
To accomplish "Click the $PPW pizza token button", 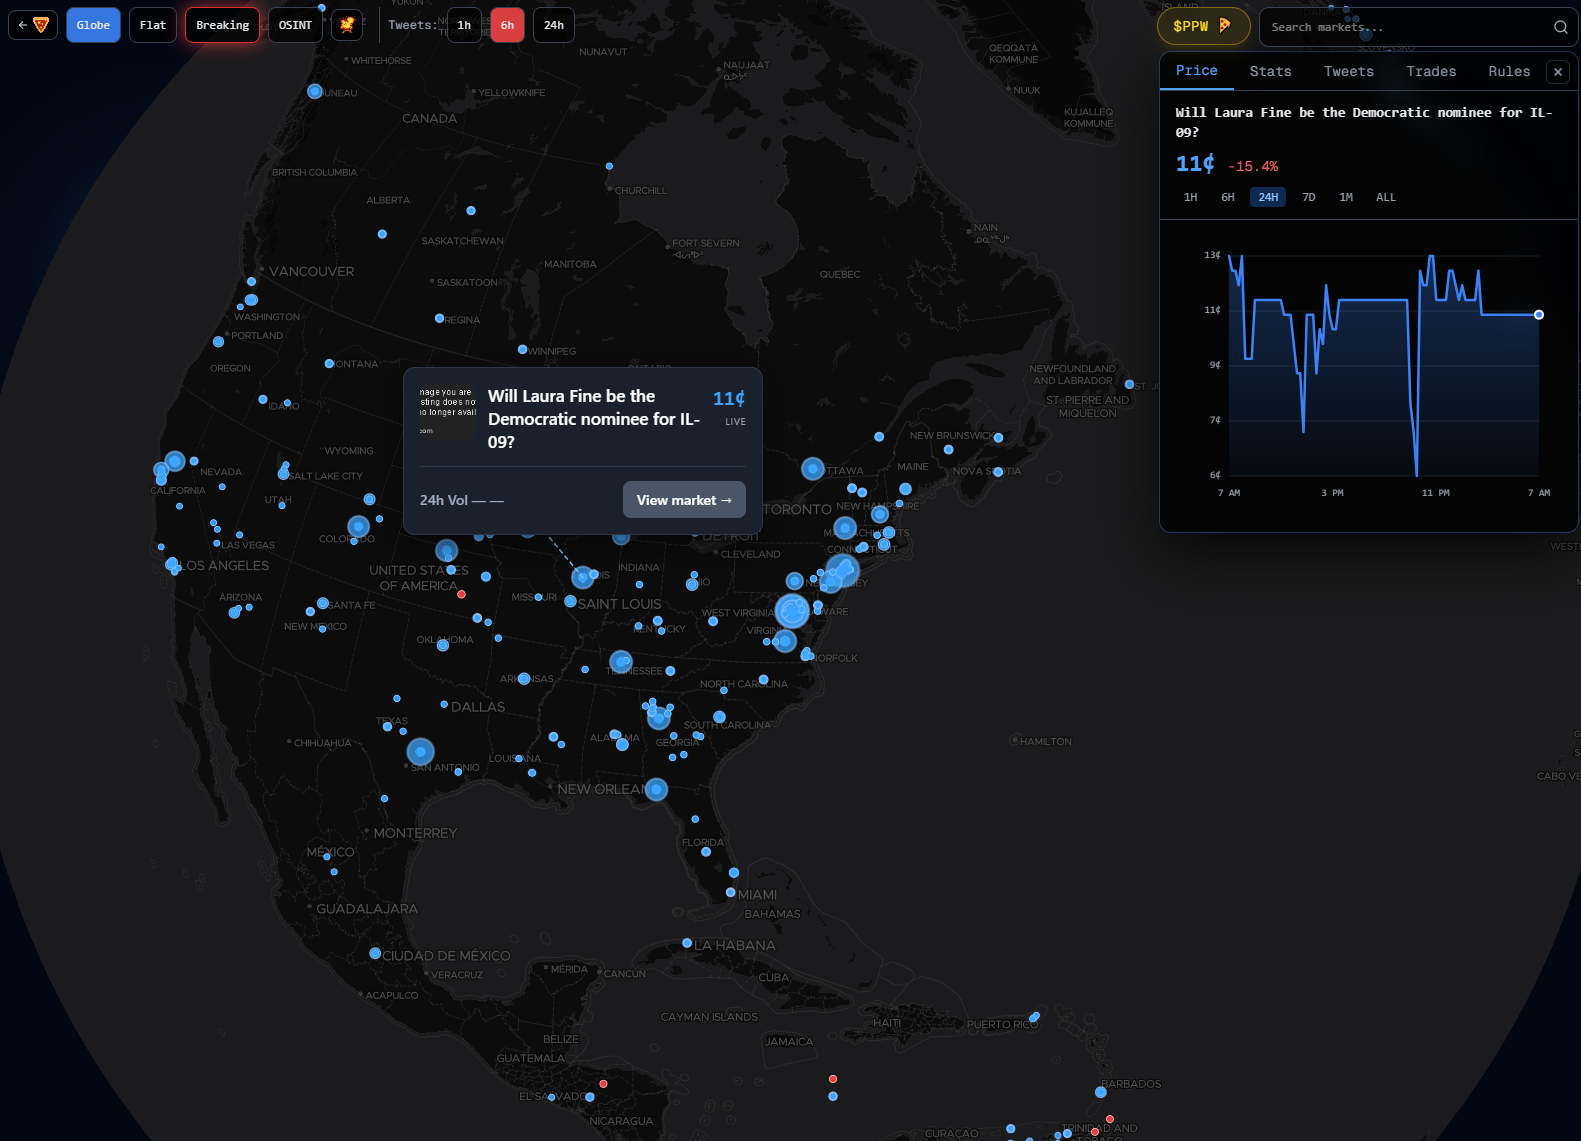I will [x=1202, y=26].
